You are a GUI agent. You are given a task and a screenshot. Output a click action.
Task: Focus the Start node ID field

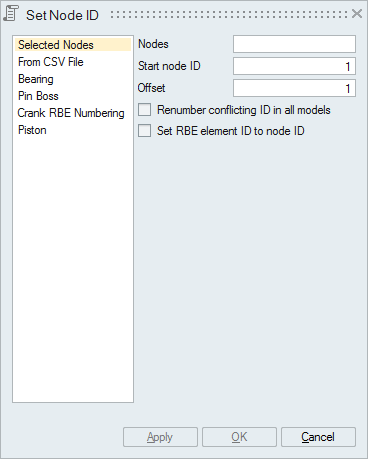pyautogui.click(x=294, y=66)
